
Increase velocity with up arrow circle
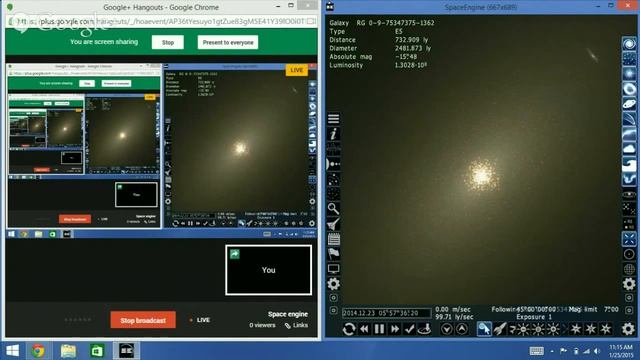pyautogui.click(x=462, y=329)
